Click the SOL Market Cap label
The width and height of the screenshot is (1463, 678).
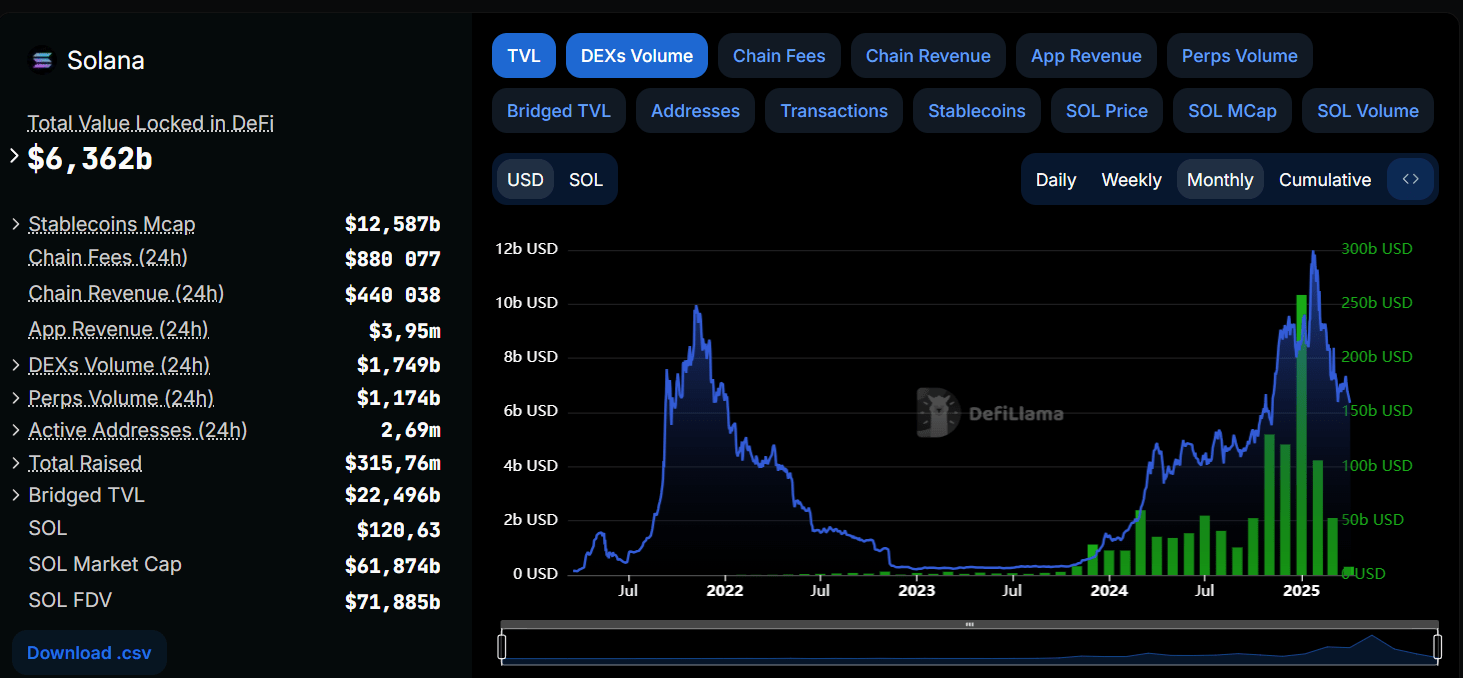click(105, 565)
